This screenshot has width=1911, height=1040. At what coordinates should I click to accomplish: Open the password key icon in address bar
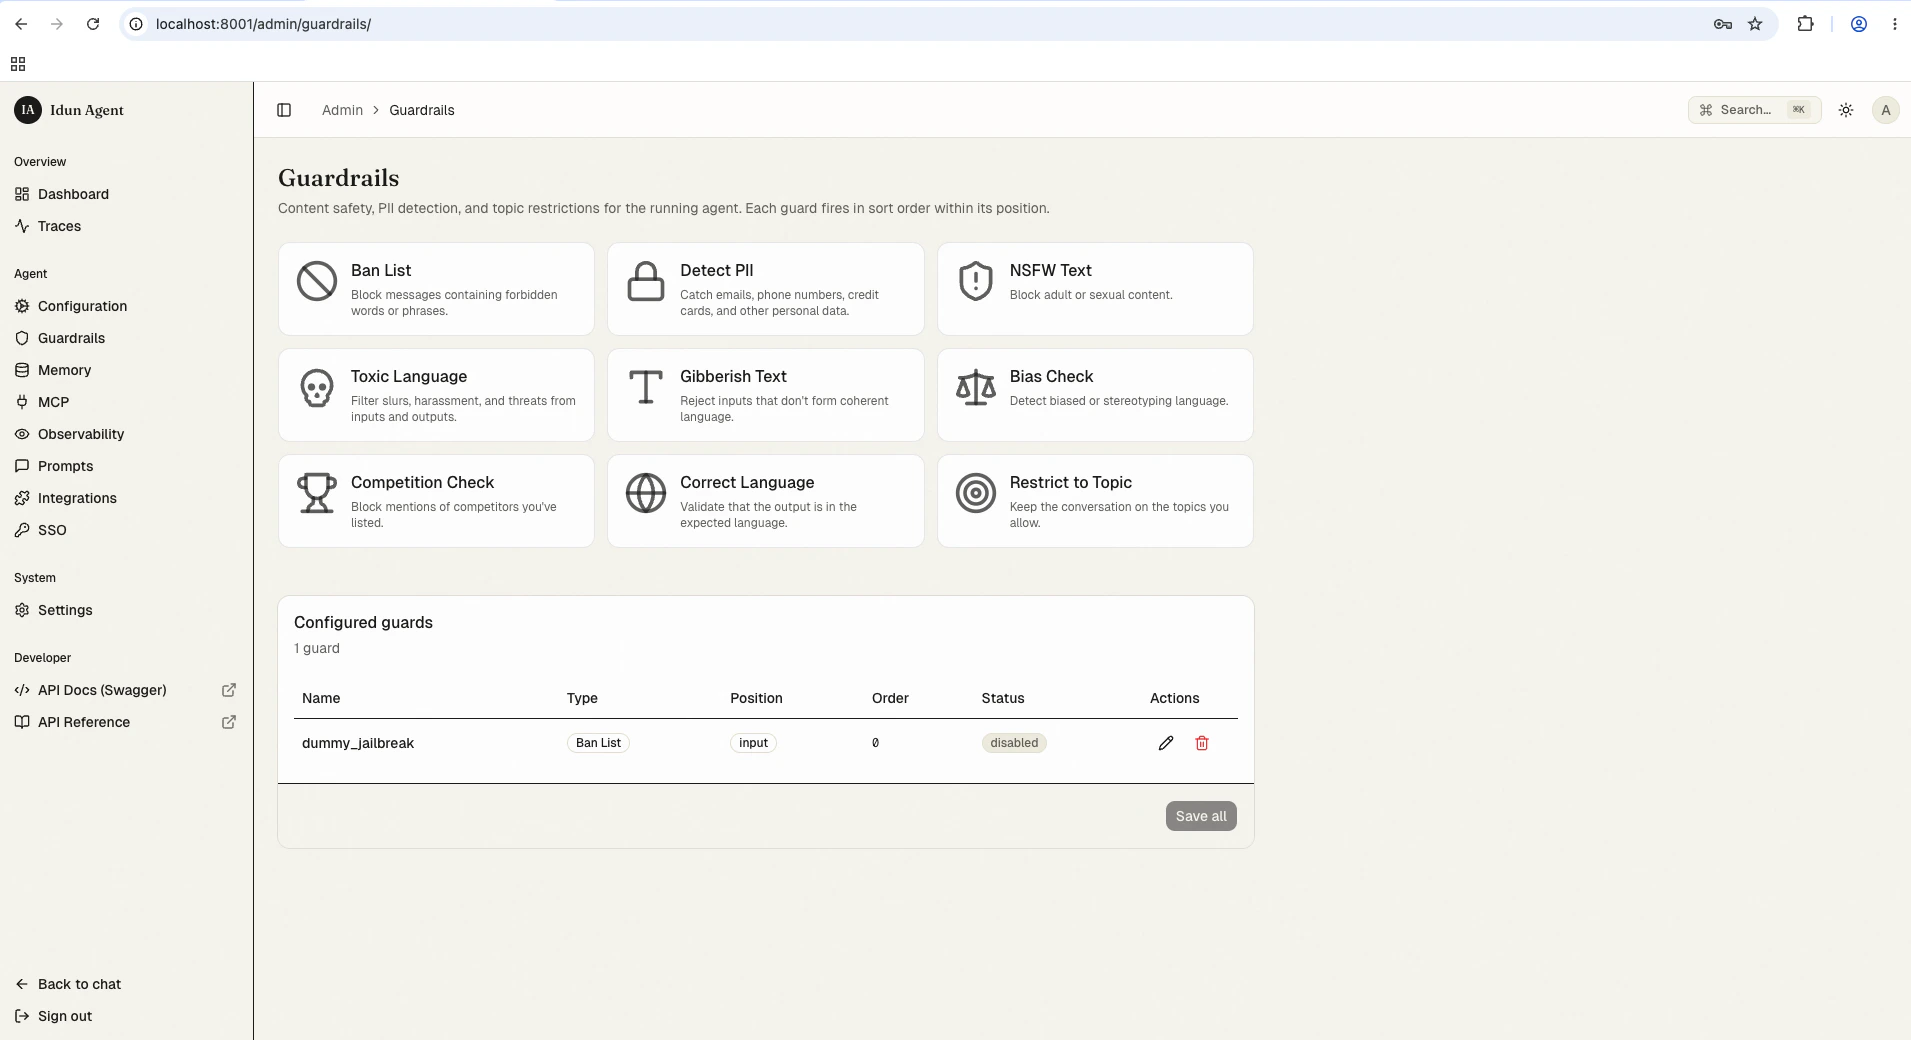[x=1723, y=24]
